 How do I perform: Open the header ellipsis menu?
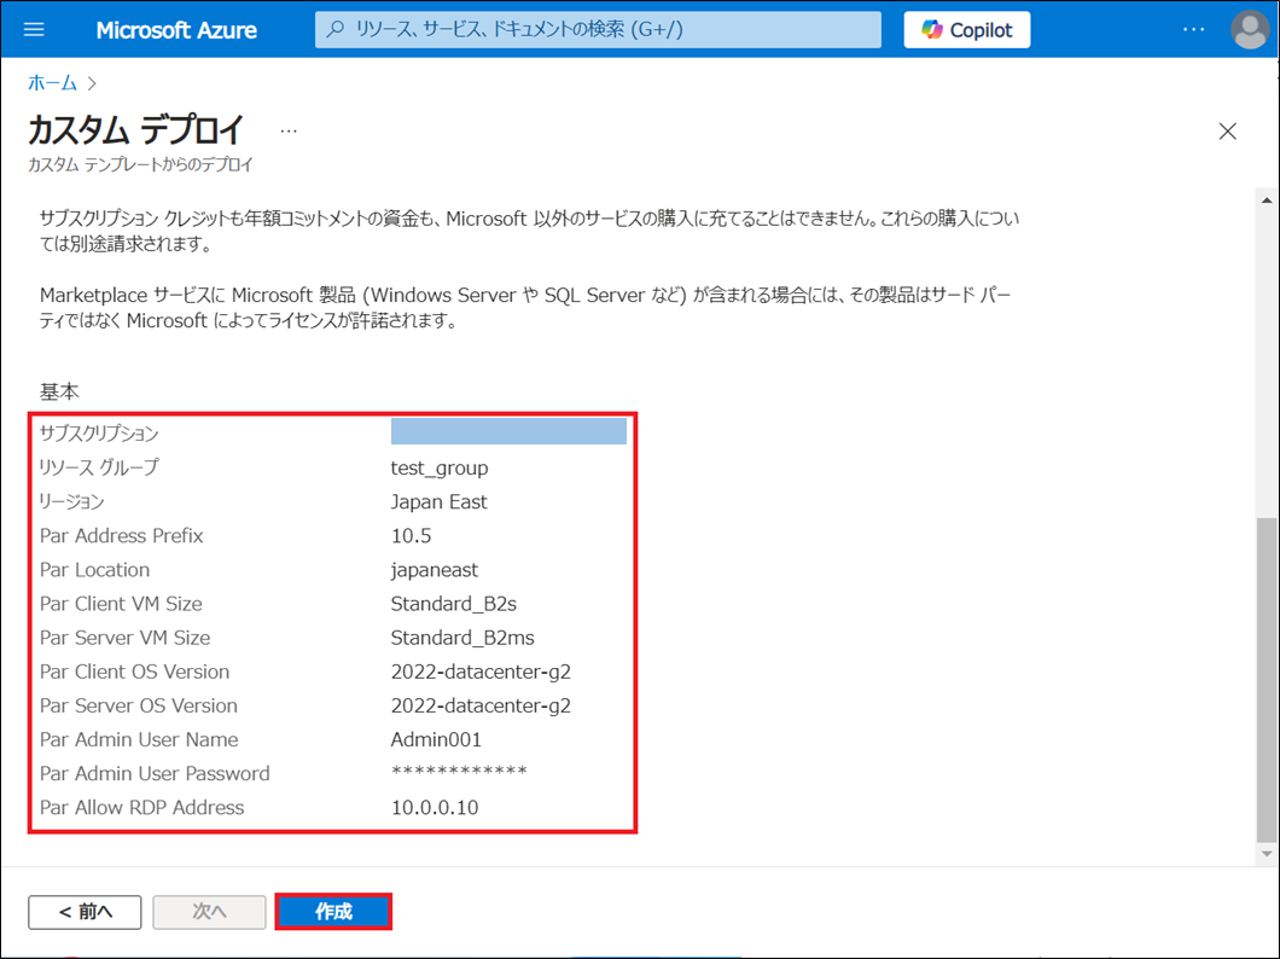[x=1193, y=30]
